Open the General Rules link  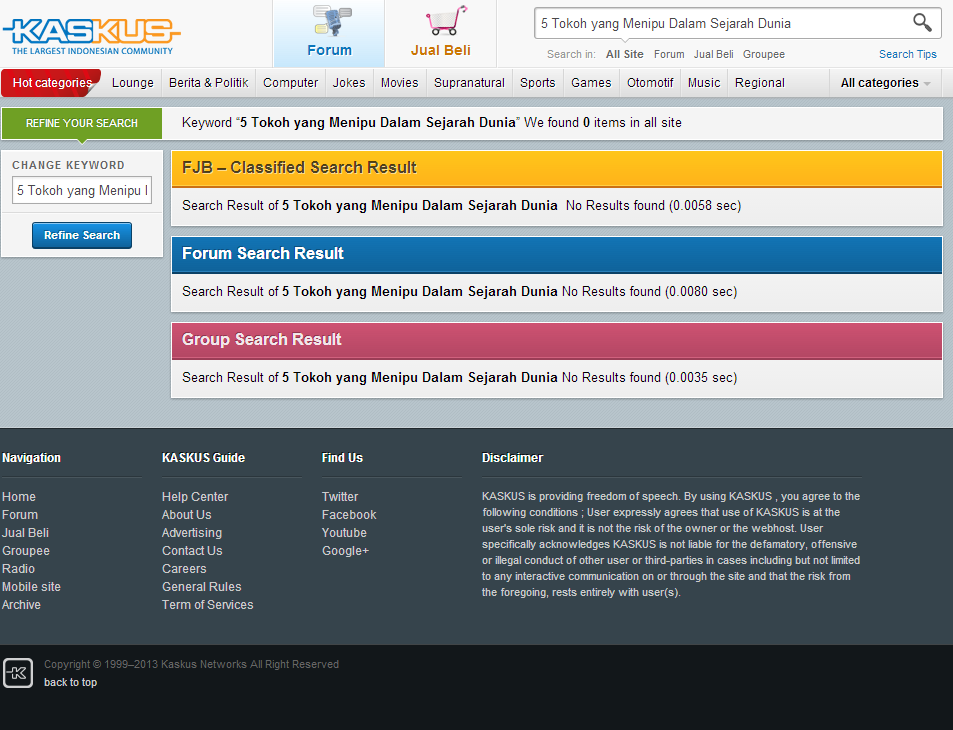pyautogui.click(x=202, y=587)
